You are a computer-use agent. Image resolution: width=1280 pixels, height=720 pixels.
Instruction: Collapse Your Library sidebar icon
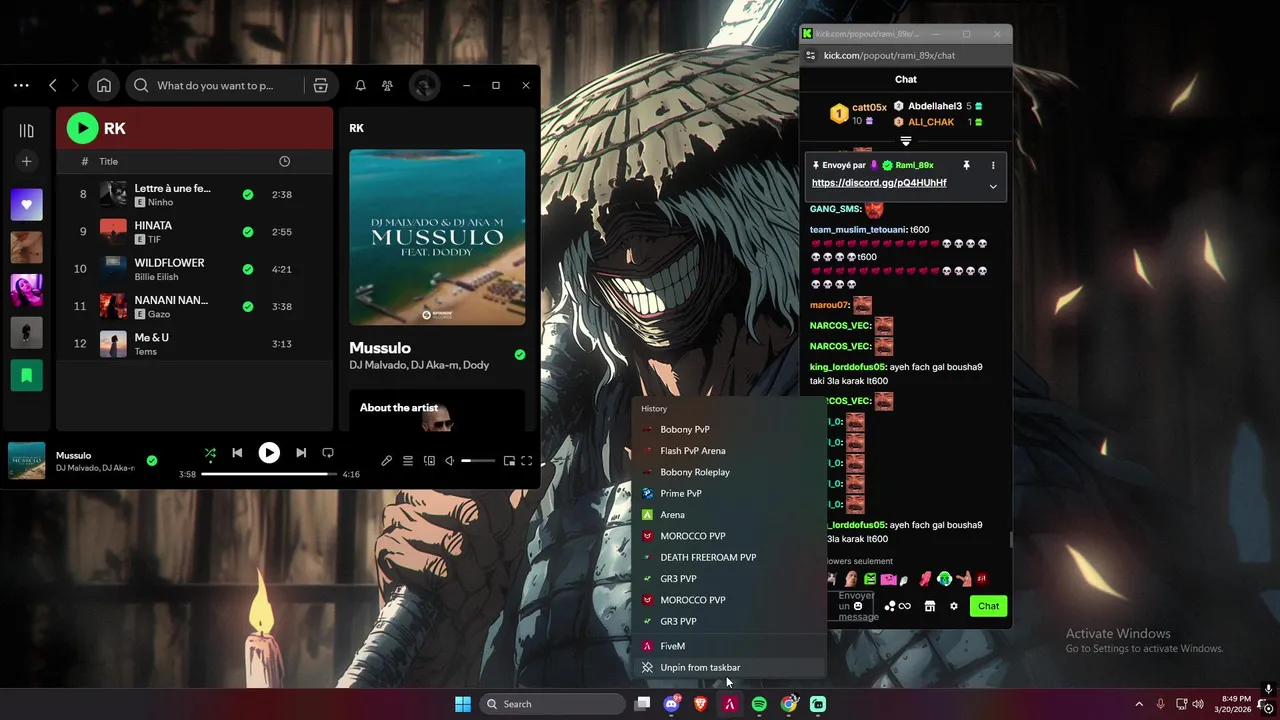[x=27, y=130]
